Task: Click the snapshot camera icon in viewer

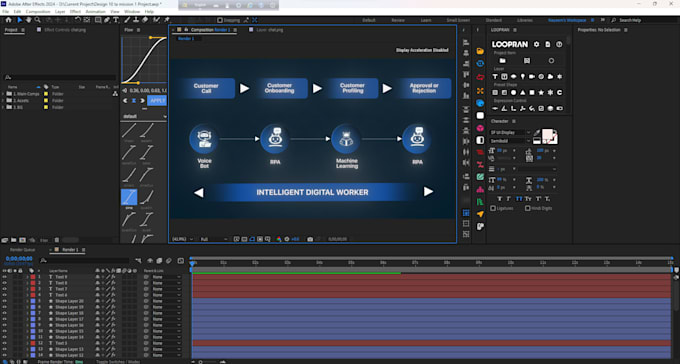Action: click(310, 239)
